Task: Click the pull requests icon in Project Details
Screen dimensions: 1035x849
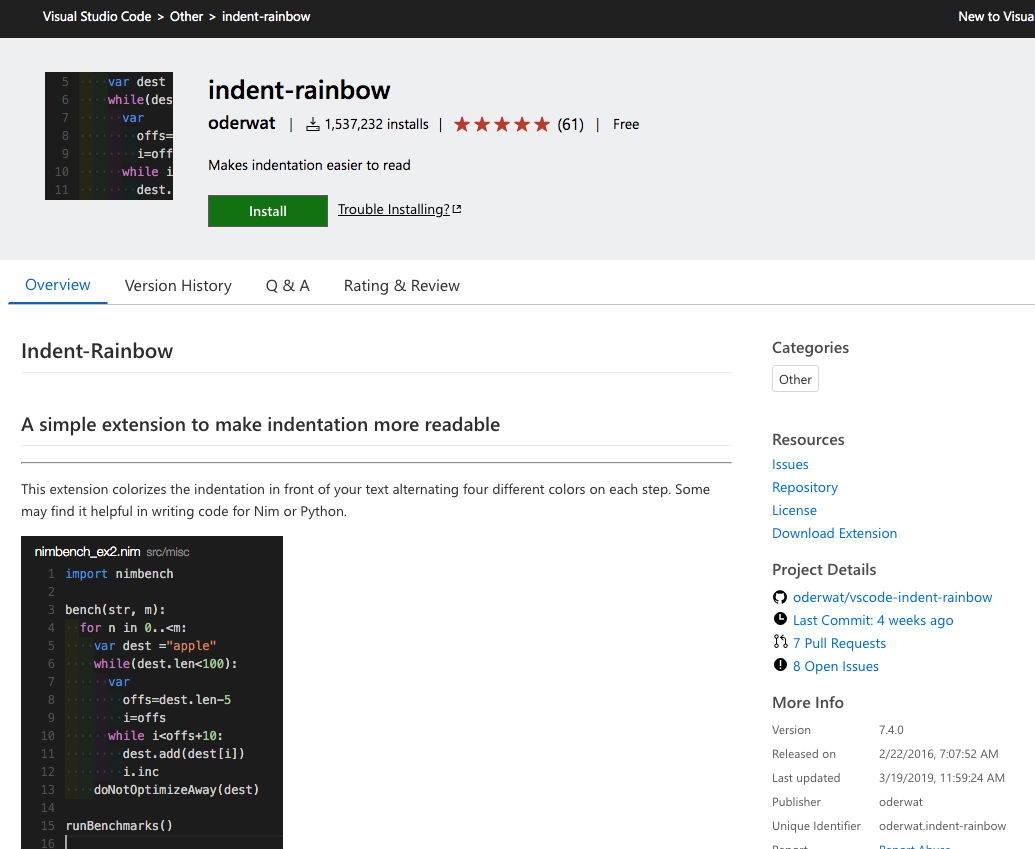Action: (780, 643)
